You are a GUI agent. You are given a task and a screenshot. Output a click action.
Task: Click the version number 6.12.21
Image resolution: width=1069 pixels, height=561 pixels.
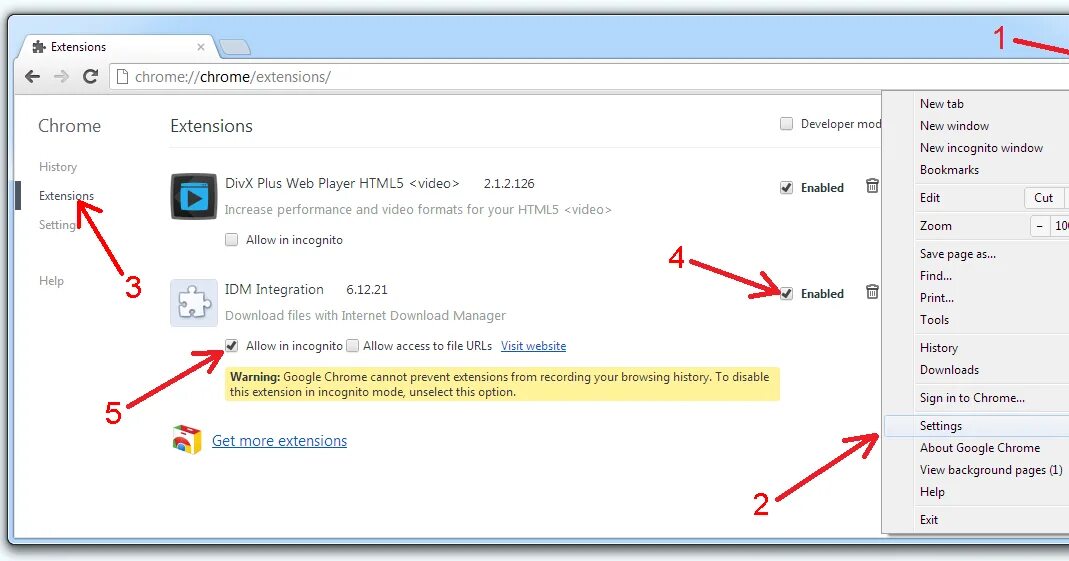coord(367,290)
